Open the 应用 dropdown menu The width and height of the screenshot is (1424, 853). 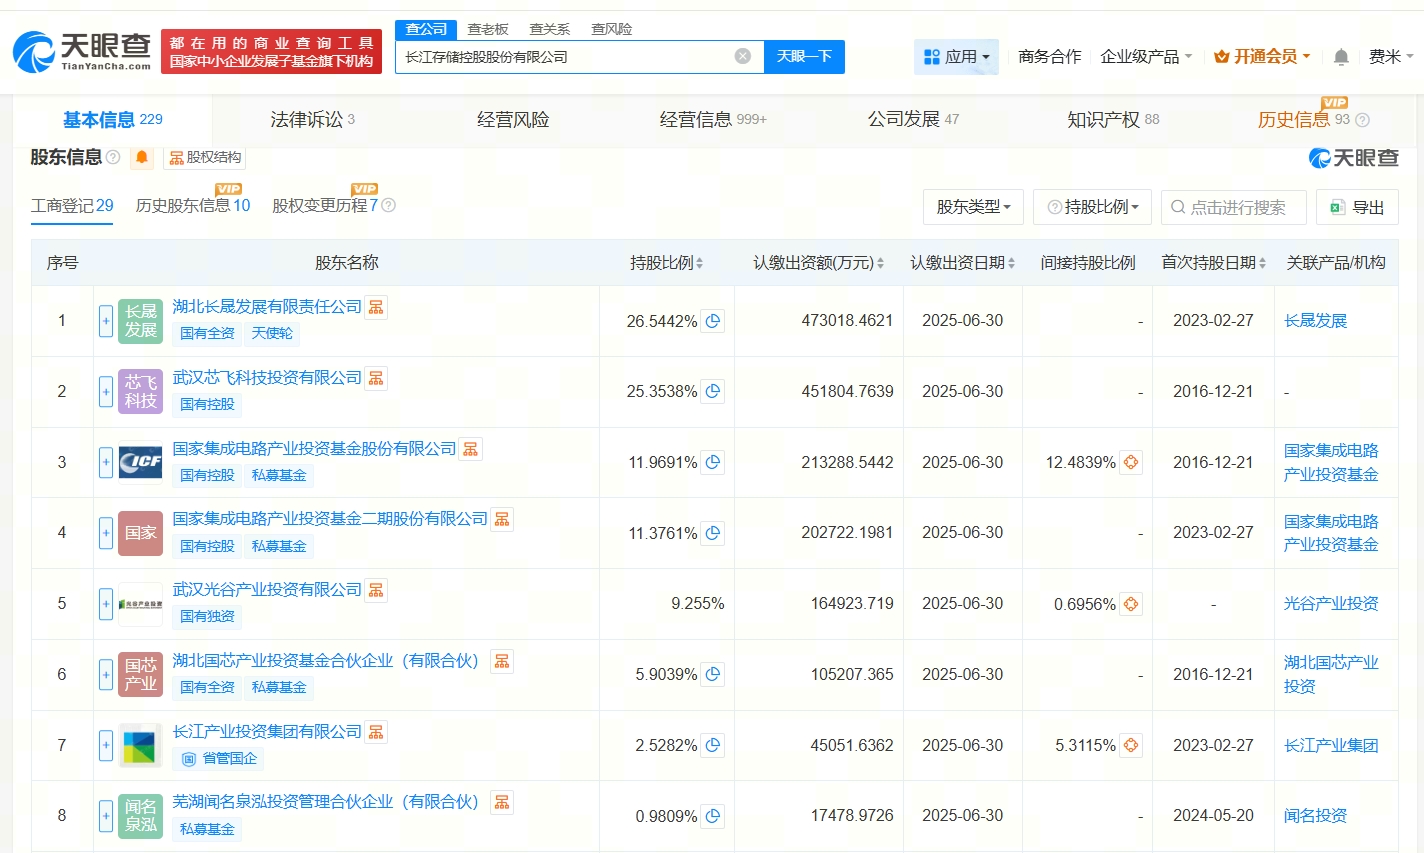[957, 57]
